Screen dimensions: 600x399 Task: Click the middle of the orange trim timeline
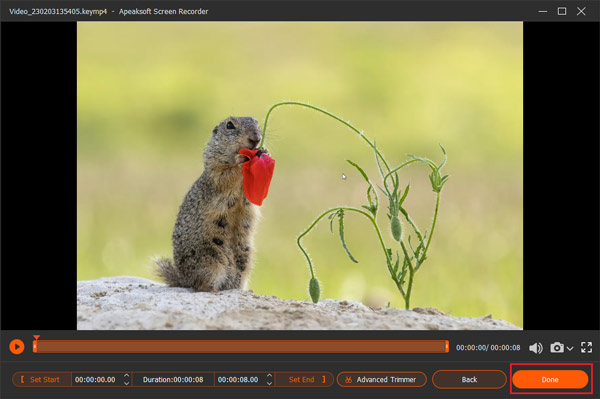(241, 347)
